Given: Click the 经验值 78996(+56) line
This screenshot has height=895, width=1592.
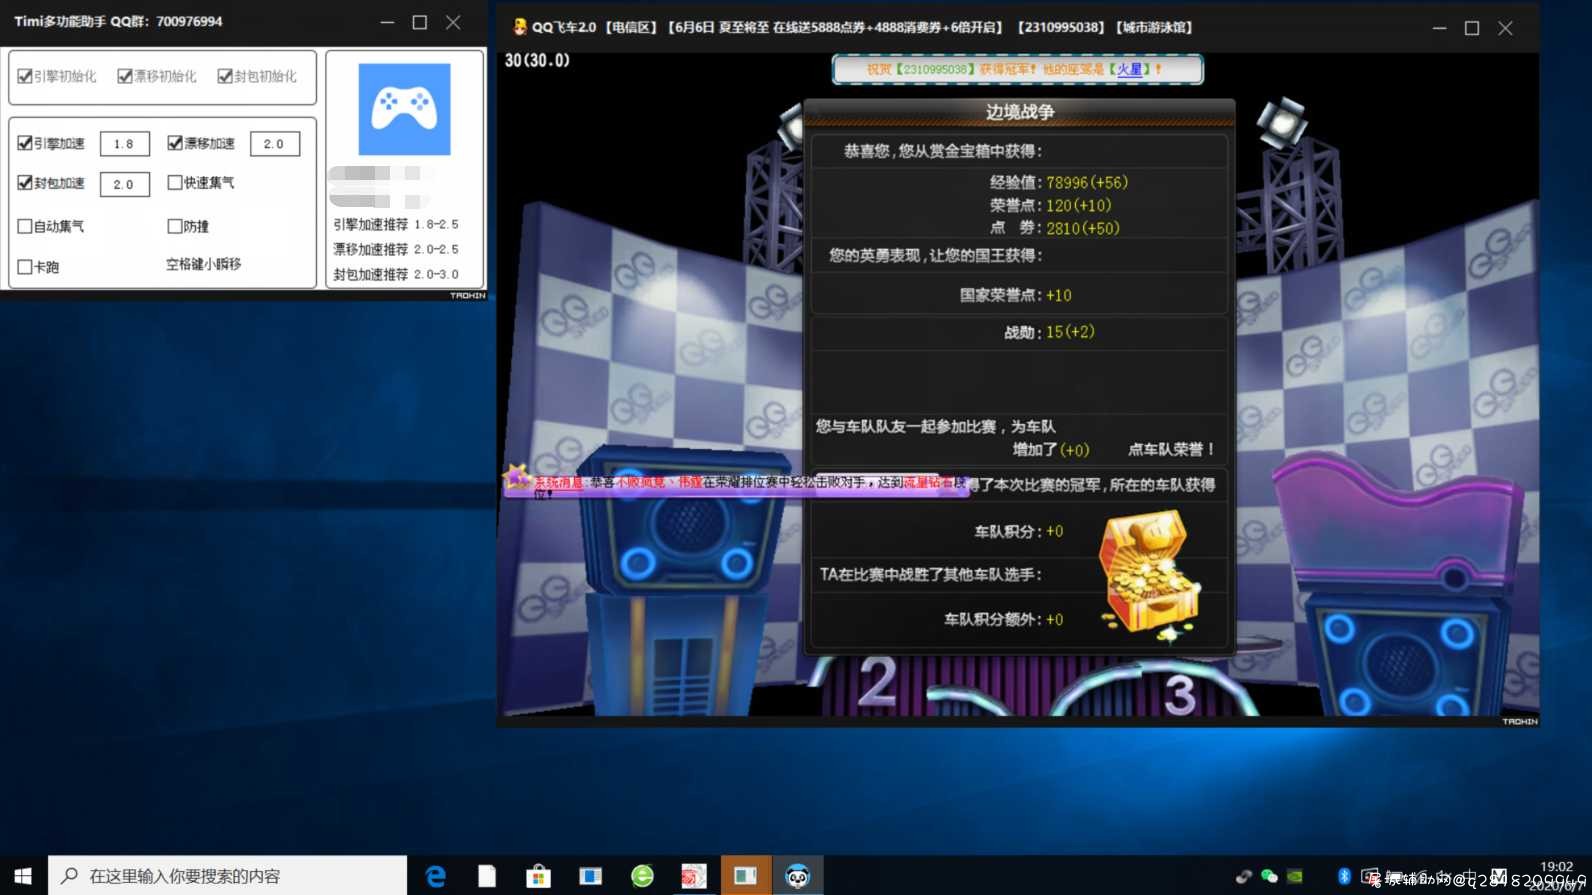Looking at the screenshot, I should [1058, 182].
